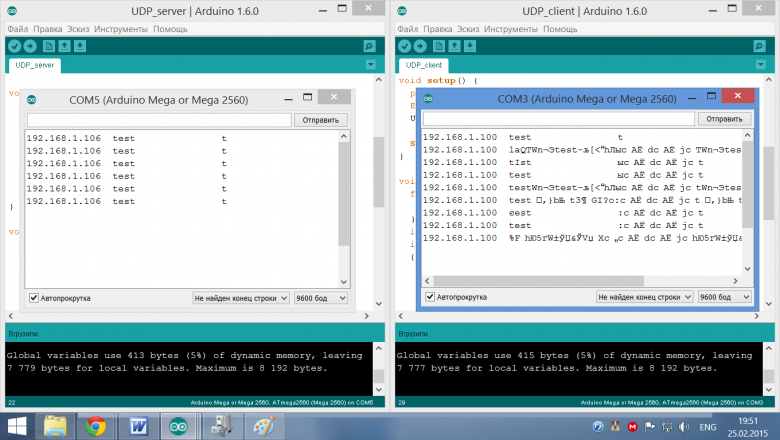Screen dimensions: 780x440
Task: Open Помощь menu in UDP_client window
Action: point(560,29)
